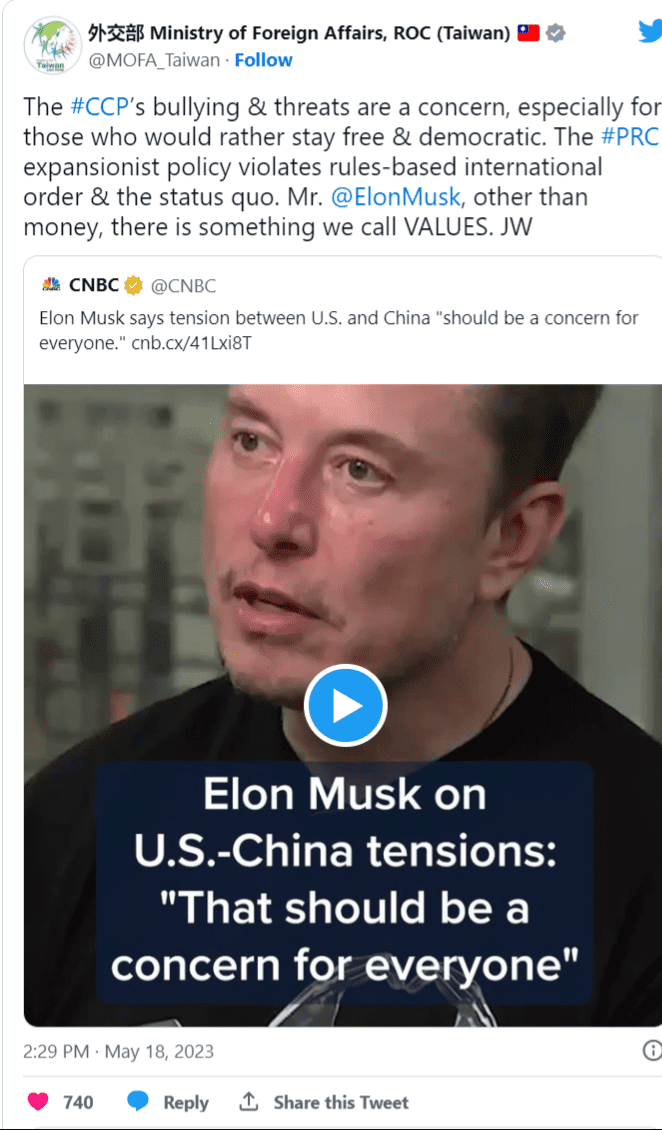Open the @MOFA_Taiwan handle
Image resolution: width=662 pixels, height=1130 pixels.
click(153, 61)
